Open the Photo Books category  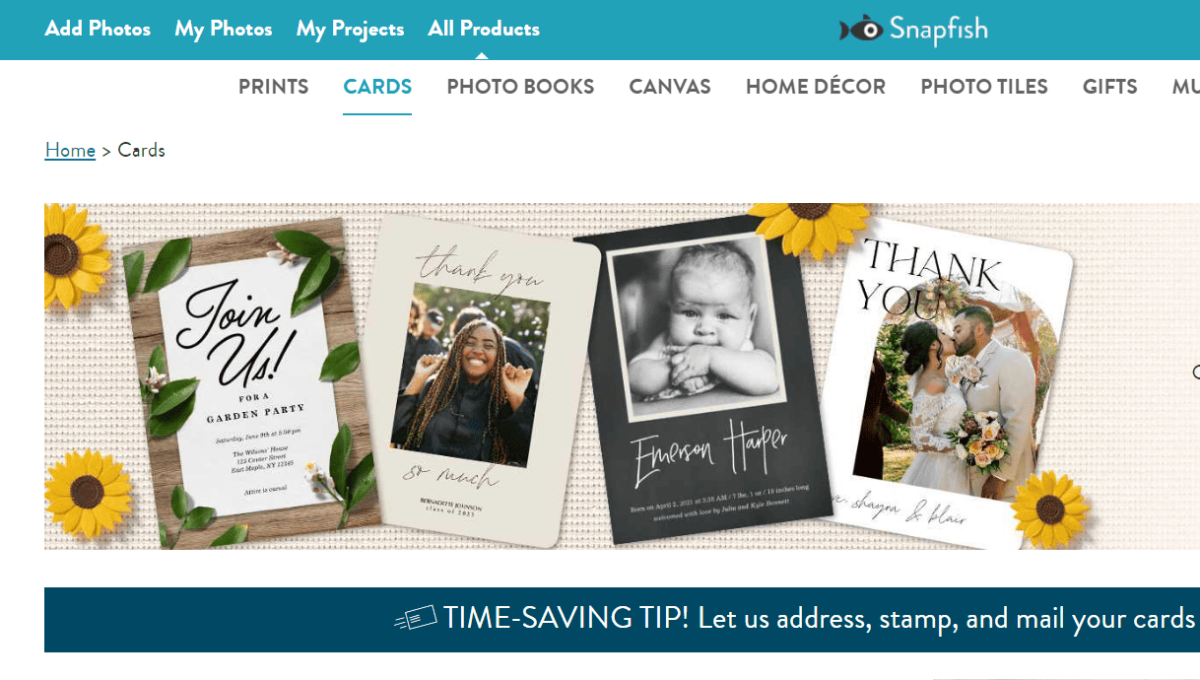pyautogui.click(x=520, y=87)
